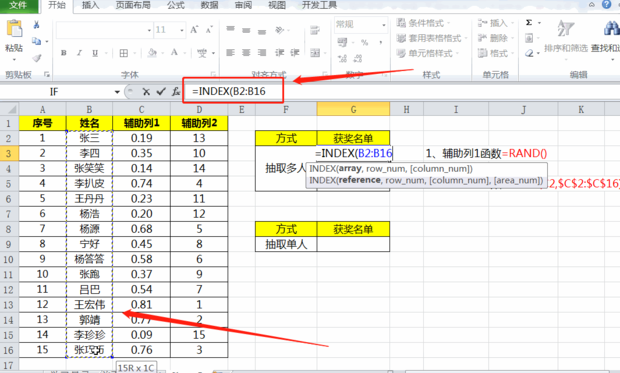The image size is (620, 373).
Task: Switch to the 公式 ribbon tab
Action: (x=176, y=5)
